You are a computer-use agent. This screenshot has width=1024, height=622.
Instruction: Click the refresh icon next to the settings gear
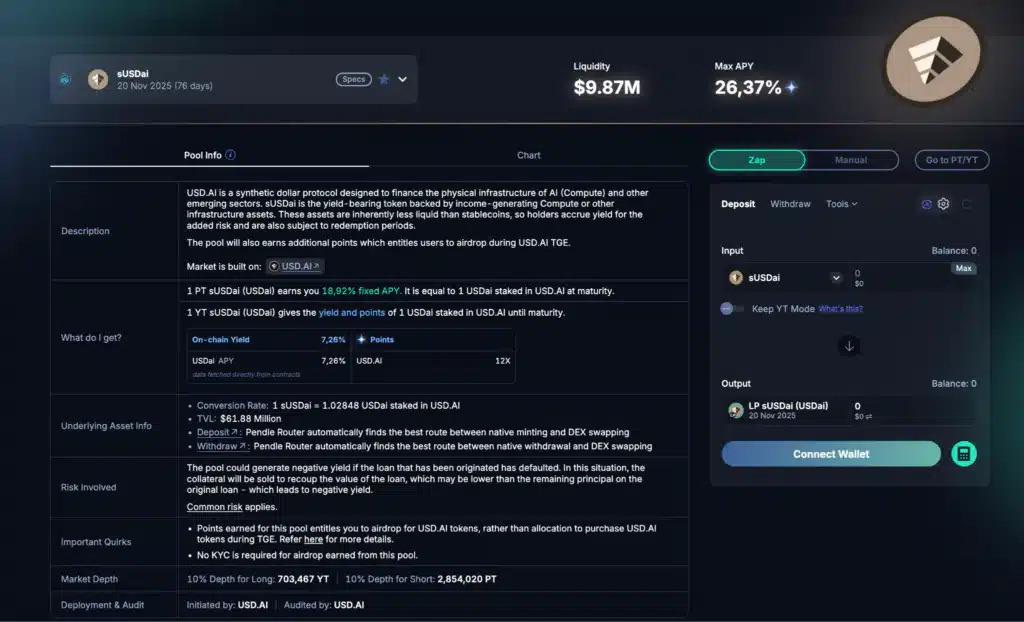pos(965,204)
